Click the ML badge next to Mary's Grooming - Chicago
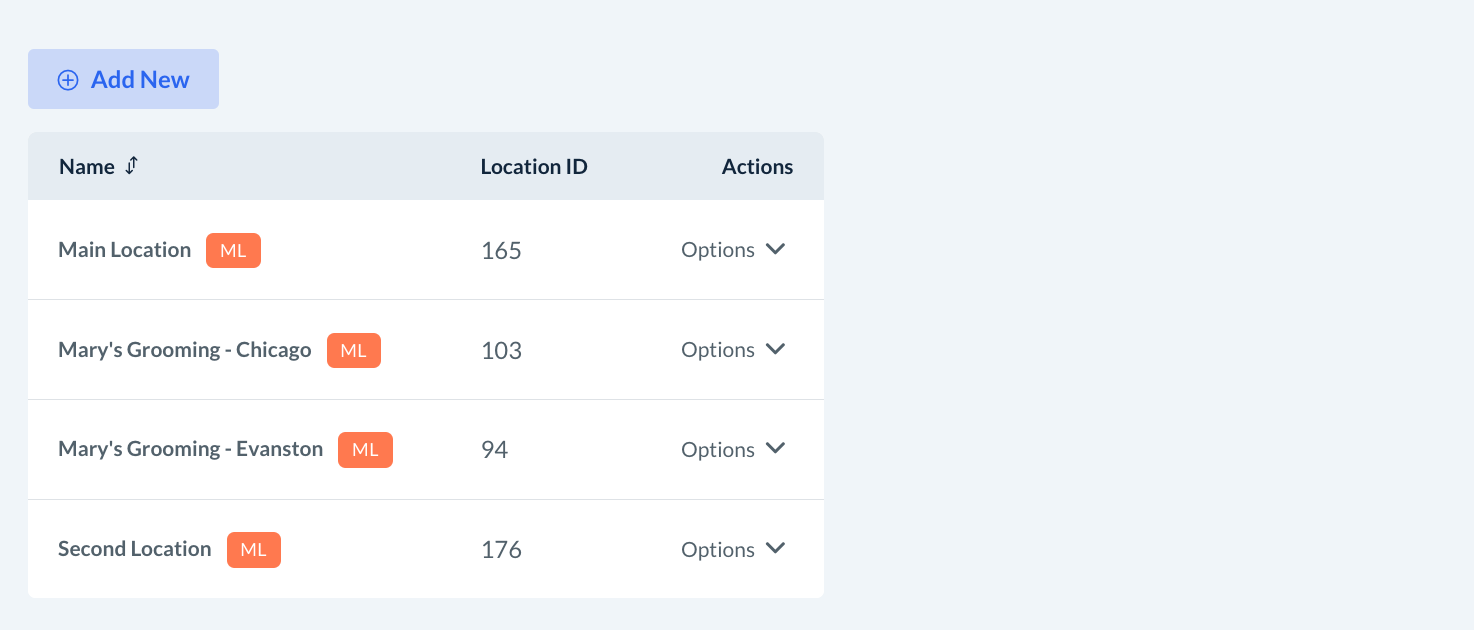1474x630 pixels. click(354, 350)
